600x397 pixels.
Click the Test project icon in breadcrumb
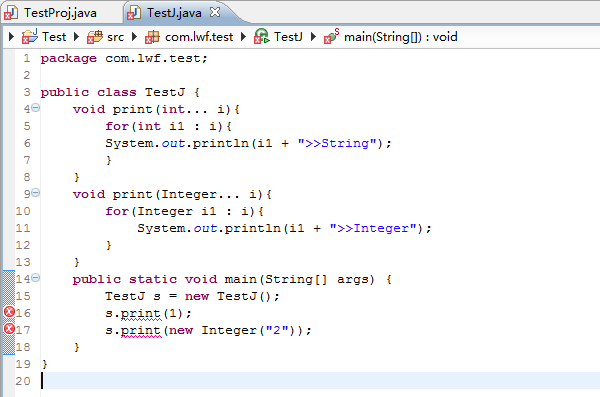coord(30,37)
